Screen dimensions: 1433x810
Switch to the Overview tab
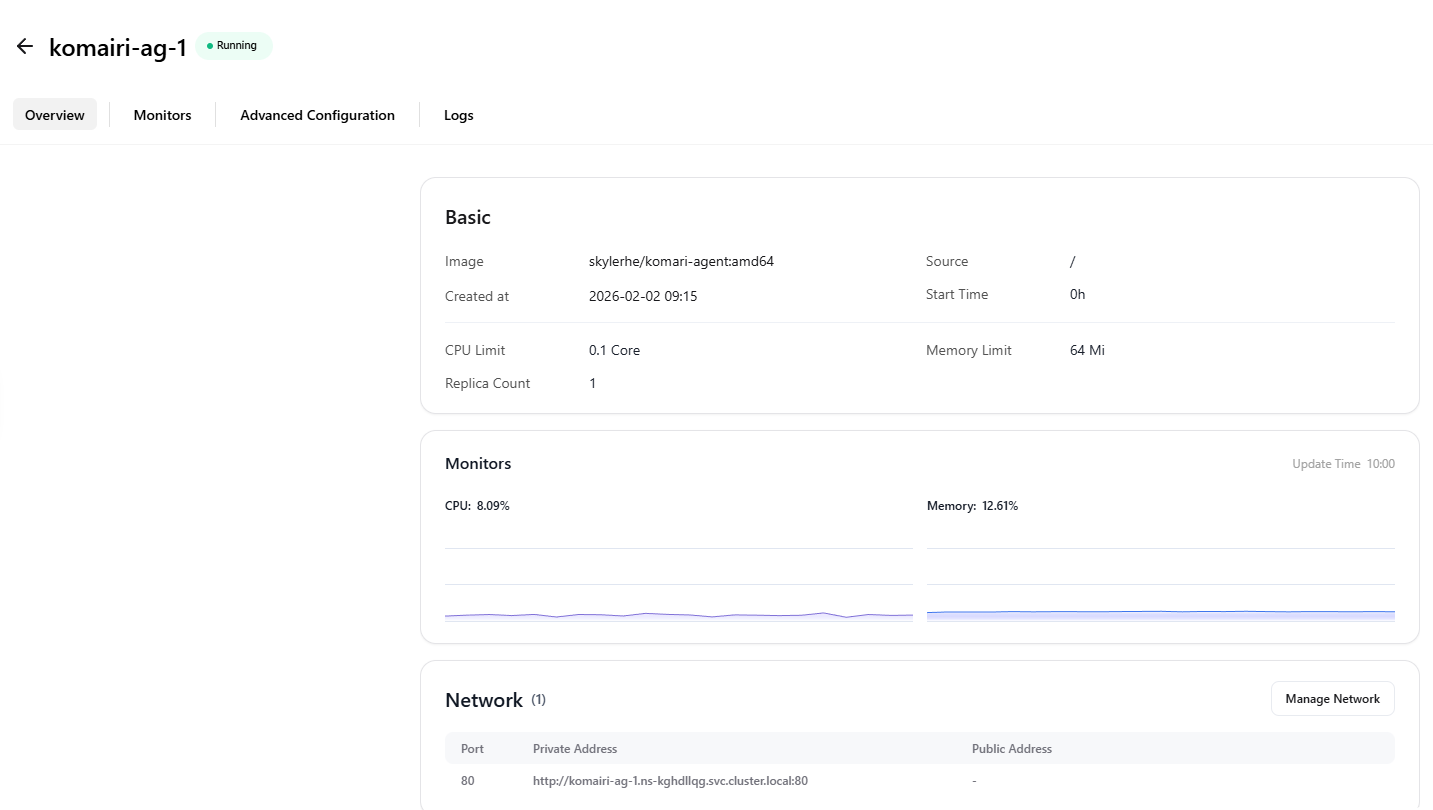point(55,115)
